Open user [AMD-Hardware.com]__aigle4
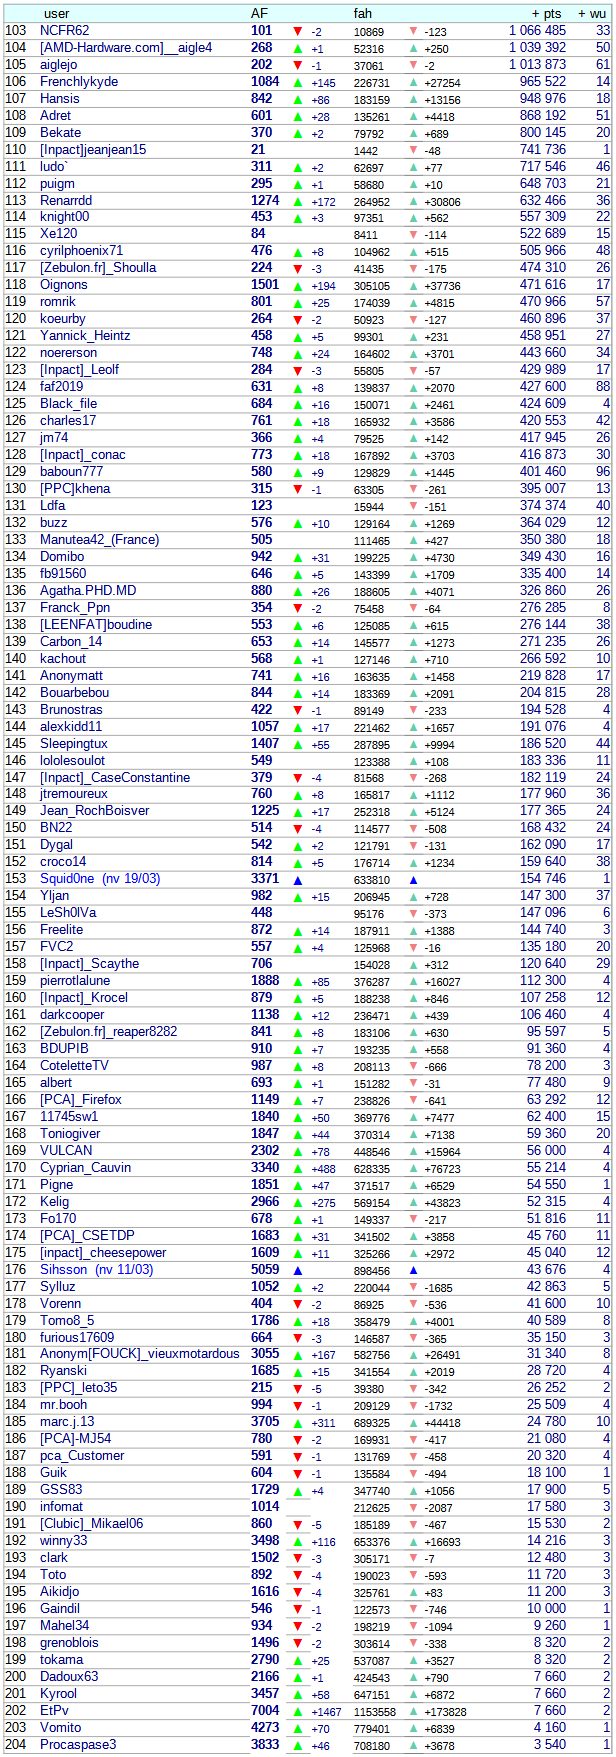Viewport: 616px width, 1757px height. tap(126, 48)
